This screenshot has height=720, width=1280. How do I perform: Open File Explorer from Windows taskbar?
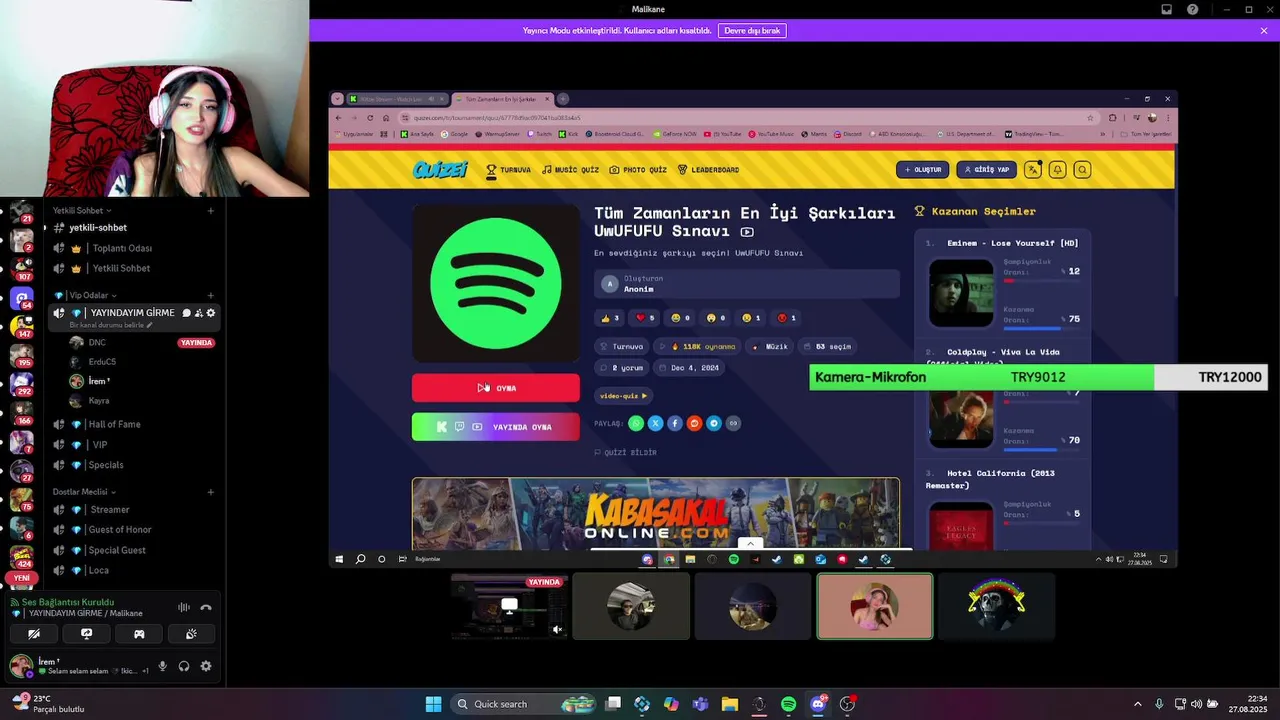[730, 704]
